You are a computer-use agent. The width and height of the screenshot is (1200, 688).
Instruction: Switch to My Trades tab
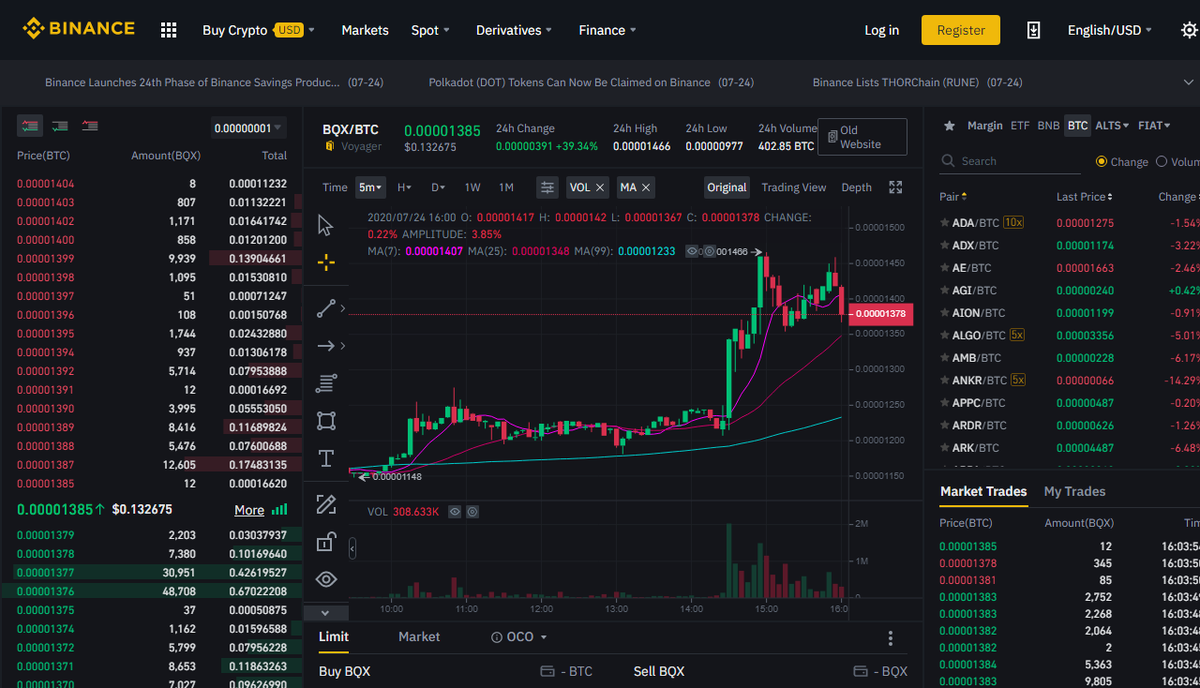[1075, 491]
